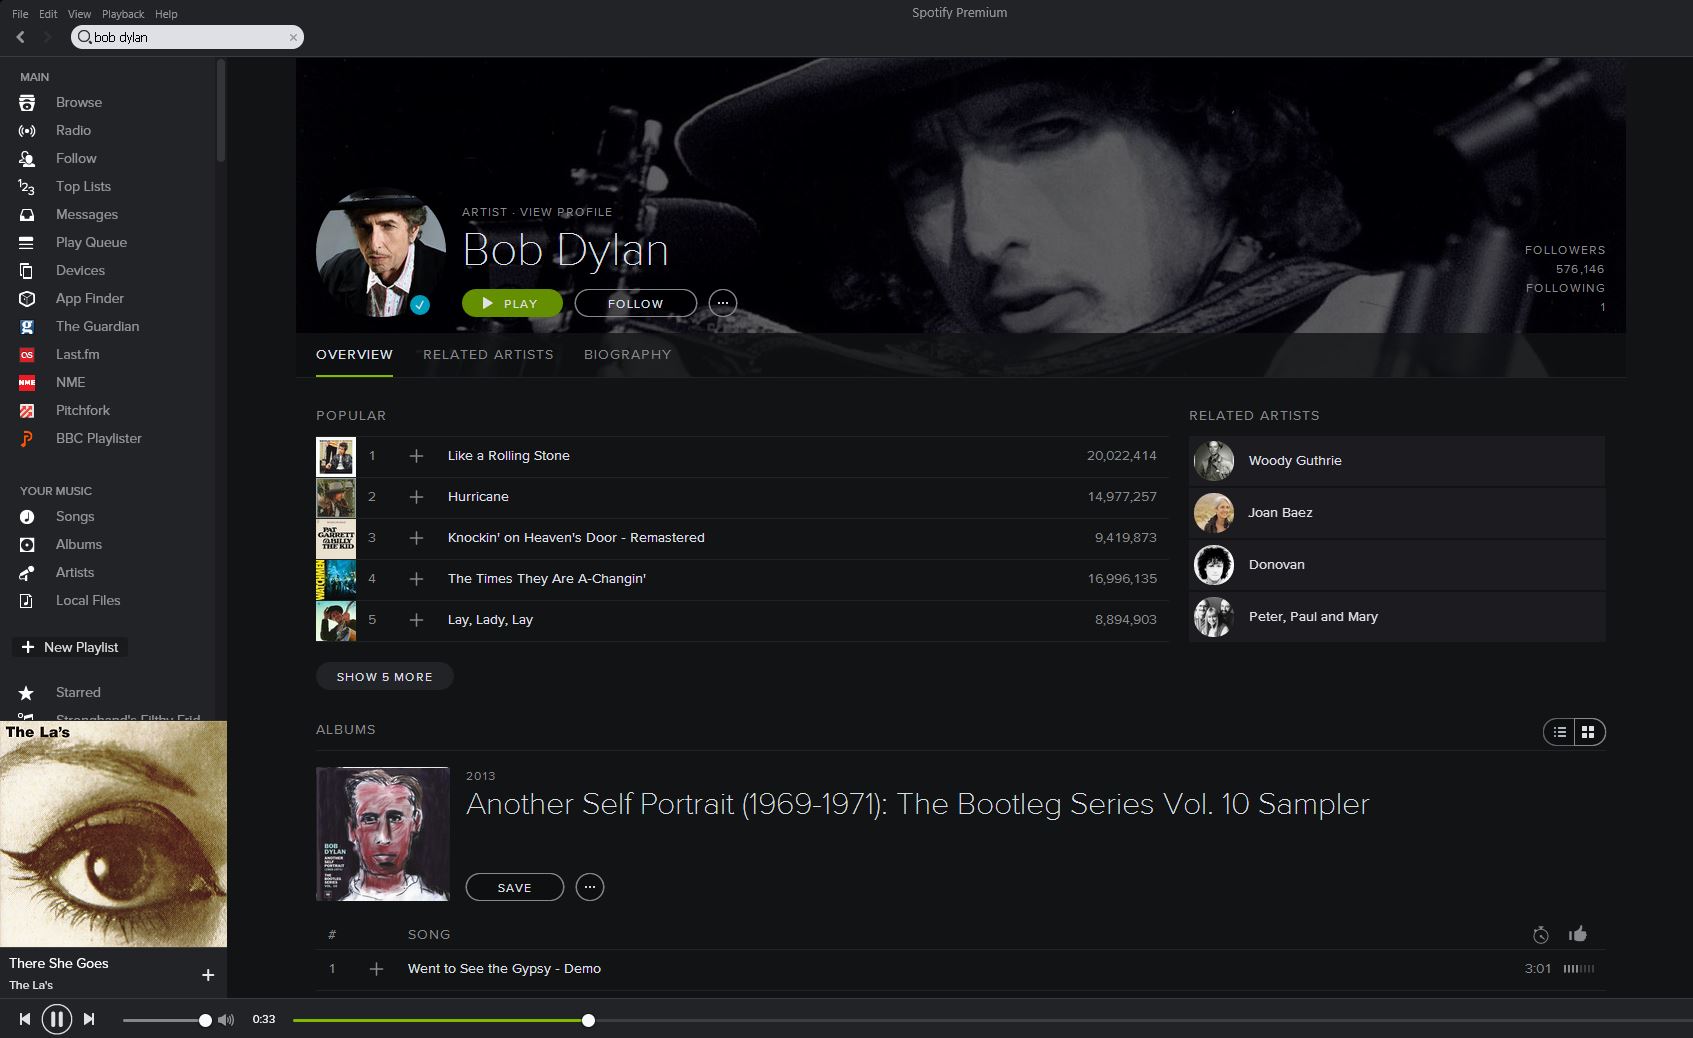The image size is (1693, 1038).
Task: Adjust the volume slider handle
Action: pos(205,1020)
